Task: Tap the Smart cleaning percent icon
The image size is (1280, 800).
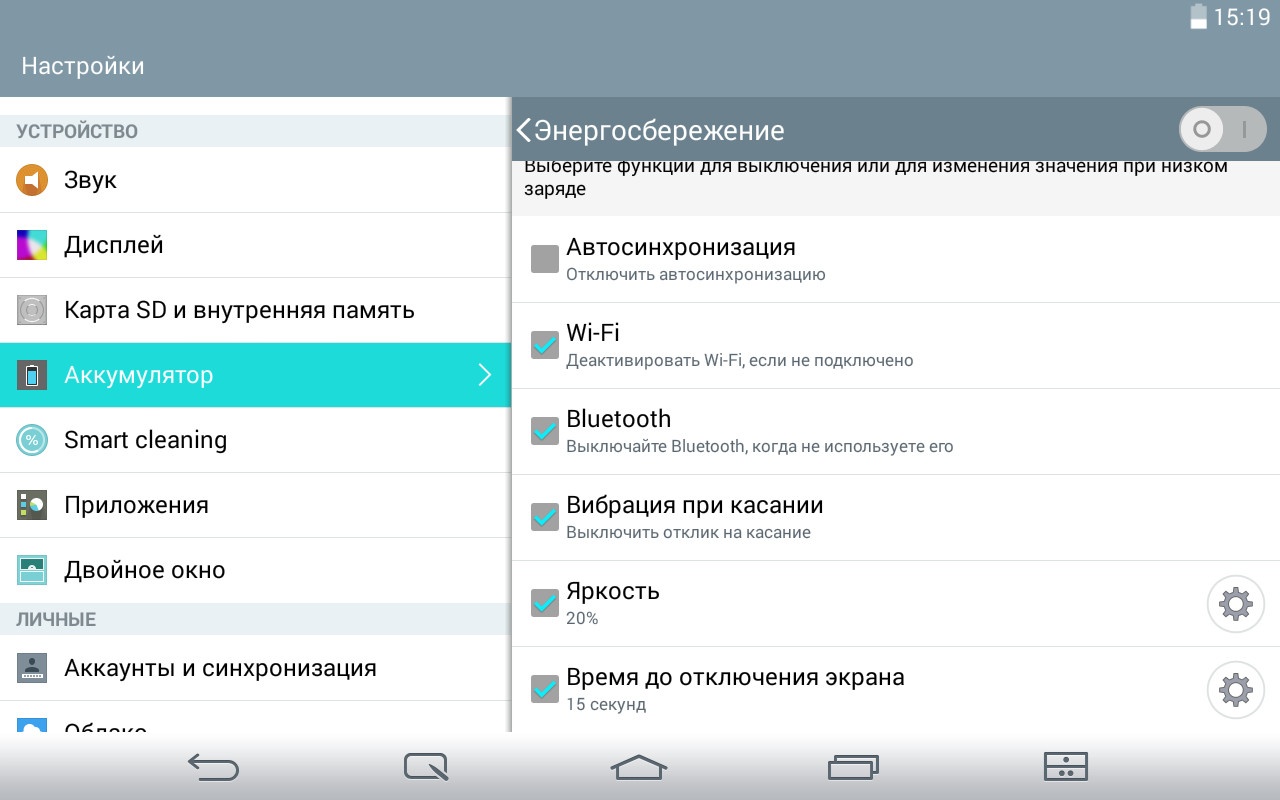Action: [x=32, y=440]
